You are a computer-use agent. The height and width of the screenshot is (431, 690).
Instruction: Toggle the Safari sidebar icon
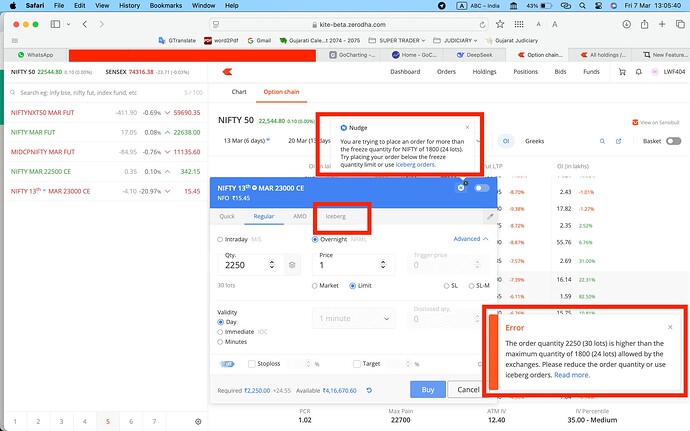pyautogui.click(x=55, y=24)
